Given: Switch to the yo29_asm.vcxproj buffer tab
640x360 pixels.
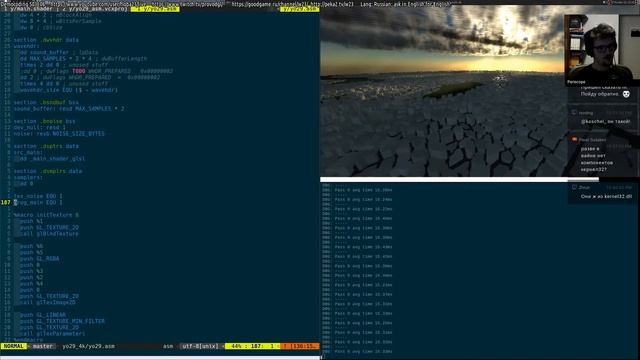Looking at the screenshot, I should [x=95, y=9].
